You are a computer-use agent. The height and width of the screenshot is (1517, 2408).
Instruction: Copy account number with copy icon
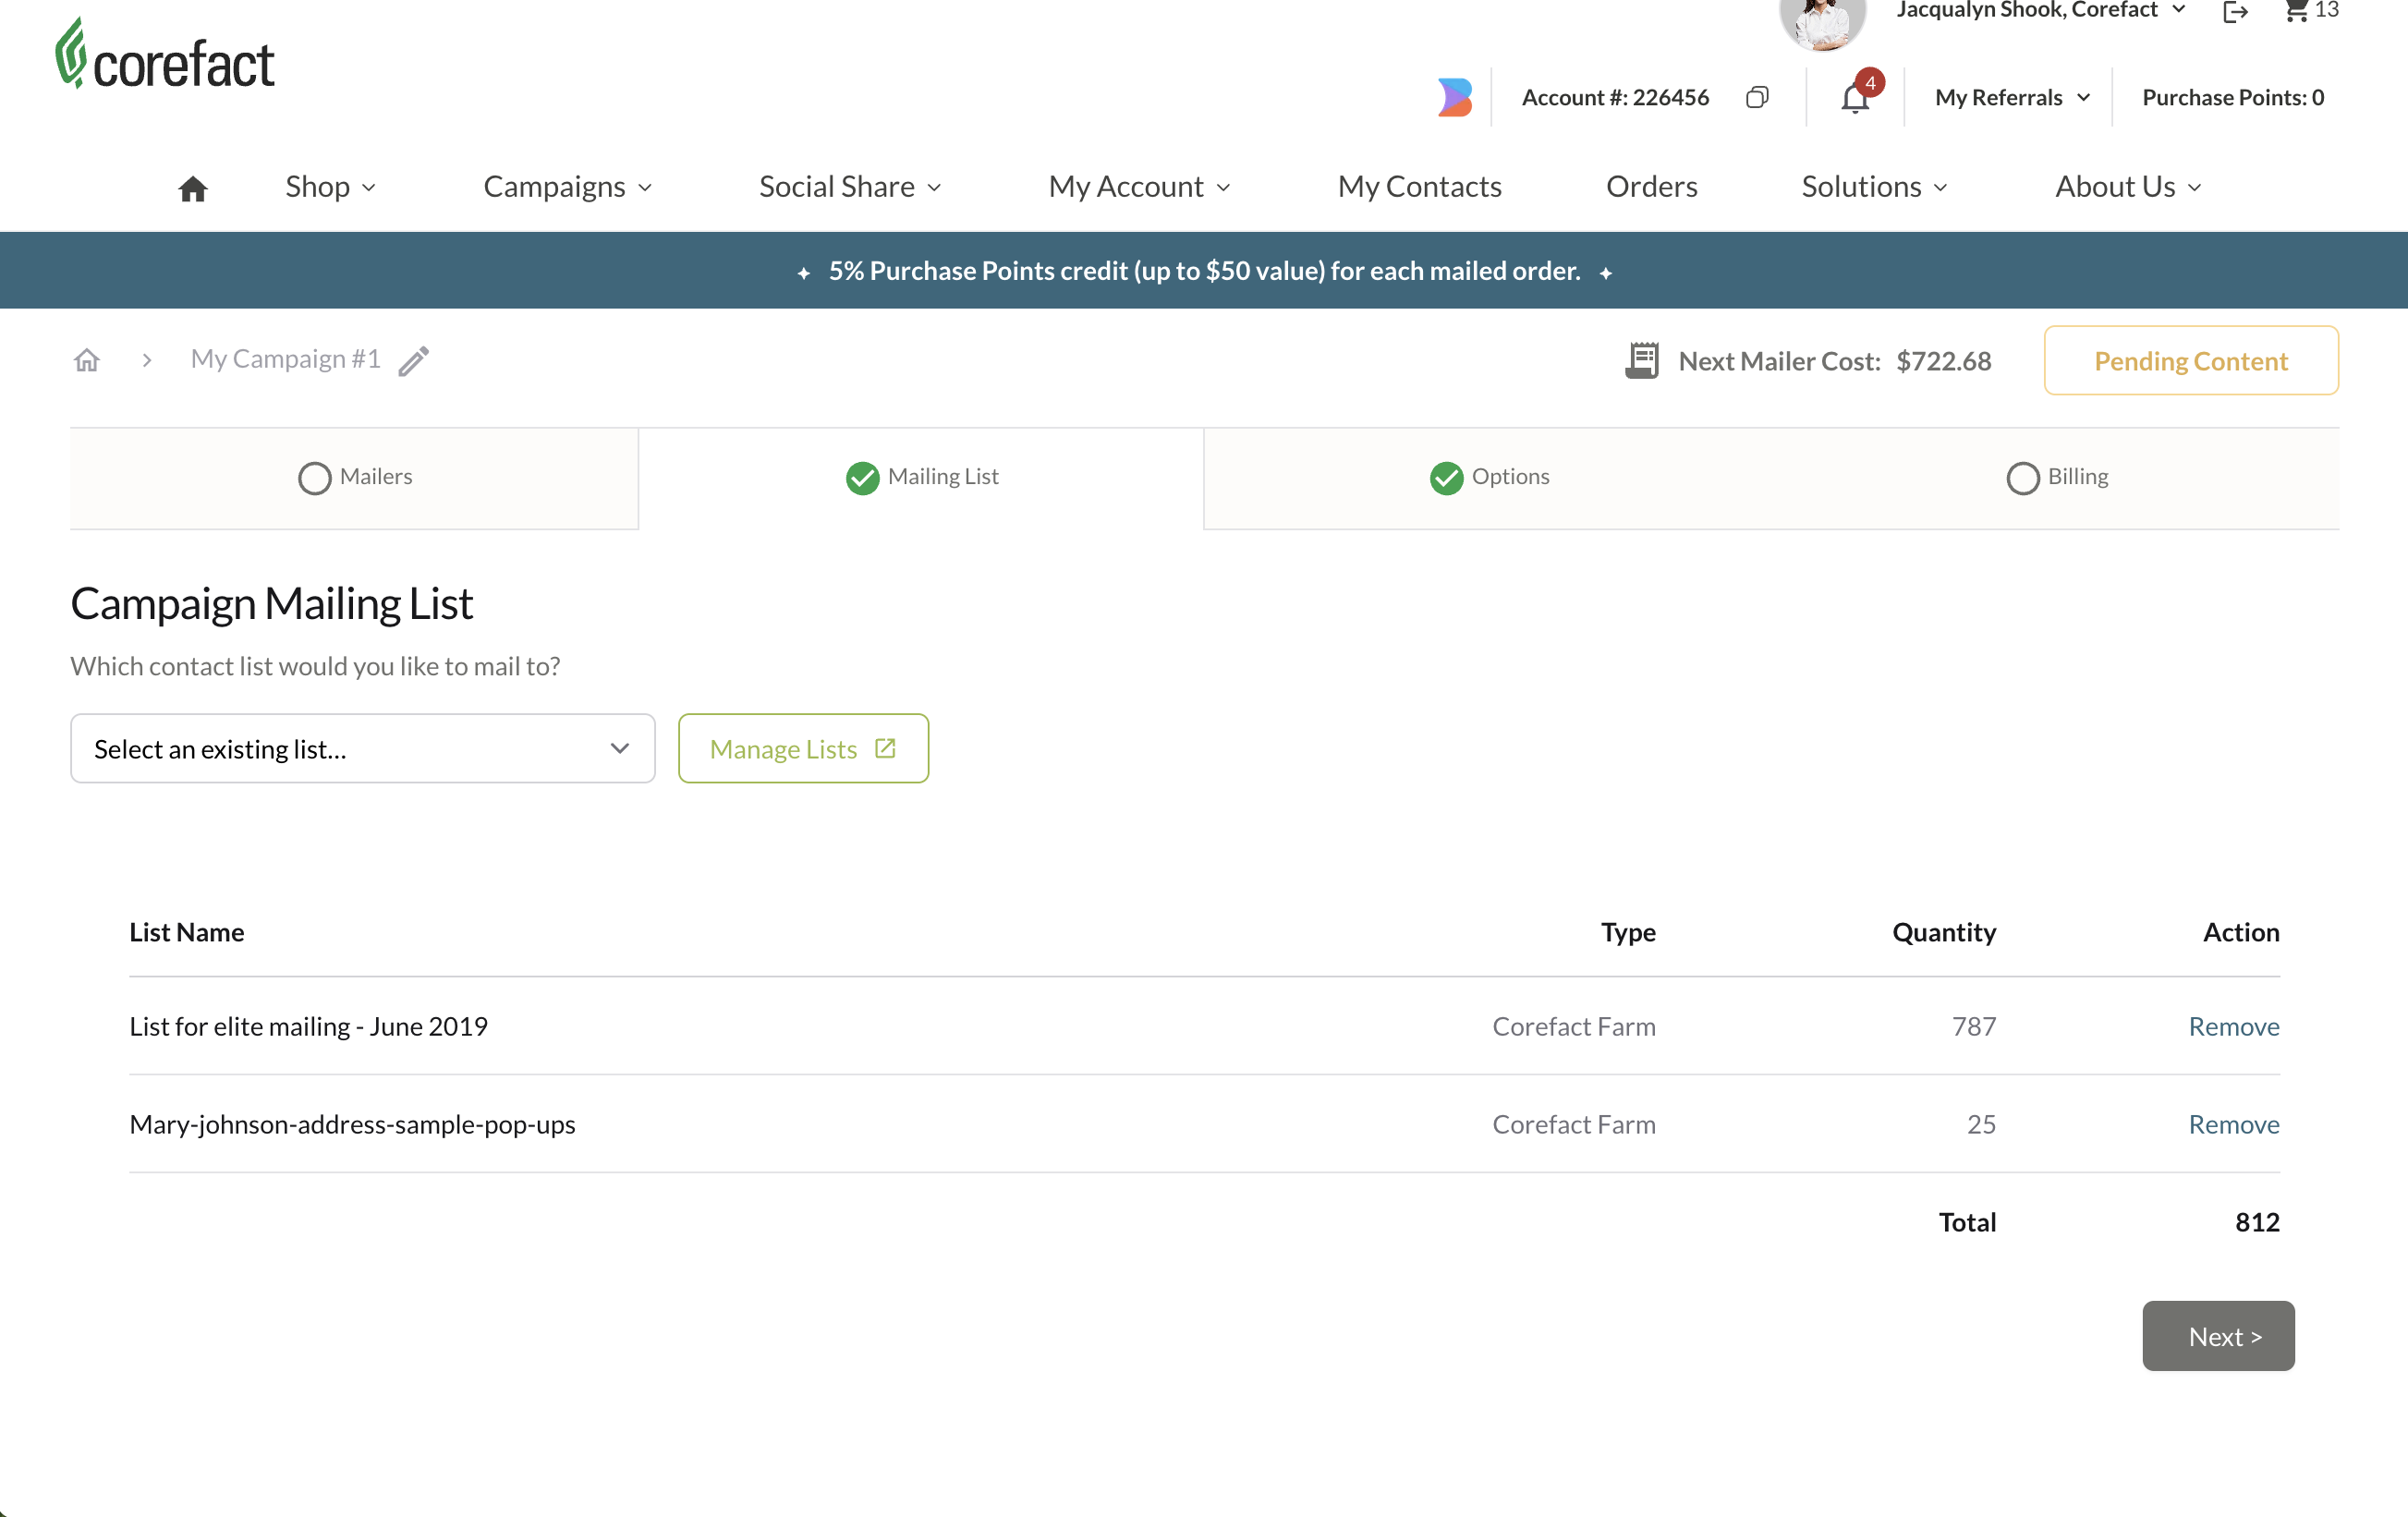pos(1757,97)
